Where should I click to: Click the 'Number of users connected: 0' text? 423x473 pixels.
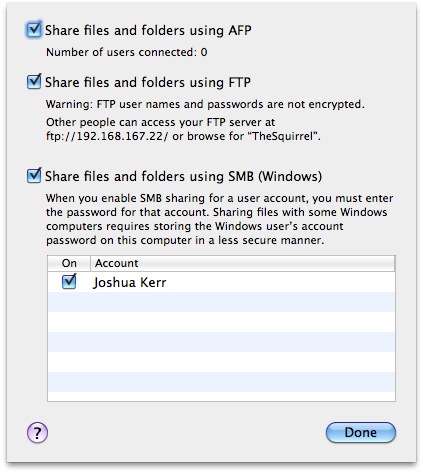pos(127,52)
